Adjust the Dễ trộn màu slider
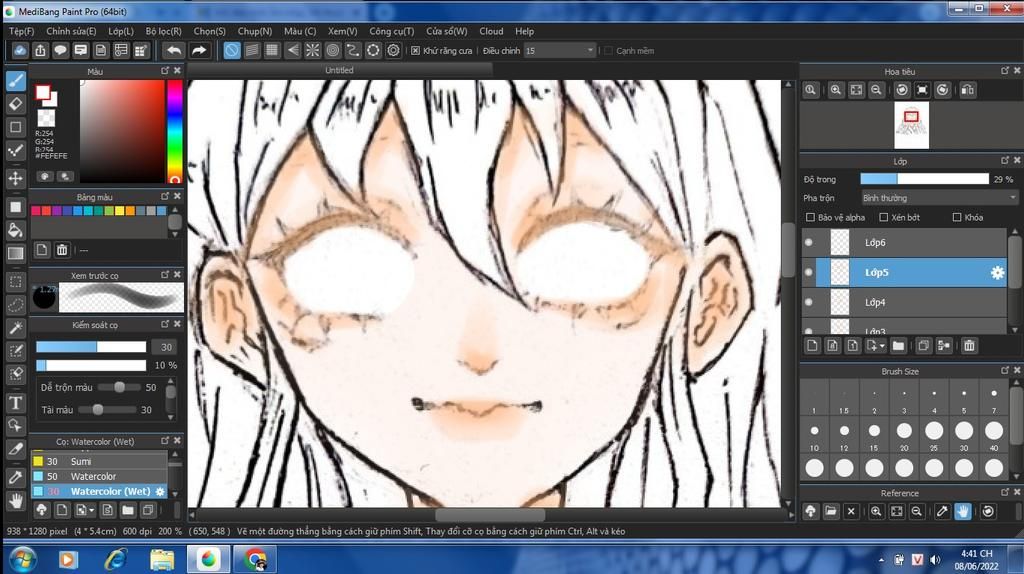Screen dimensions: 1024x574 [119, 387]
